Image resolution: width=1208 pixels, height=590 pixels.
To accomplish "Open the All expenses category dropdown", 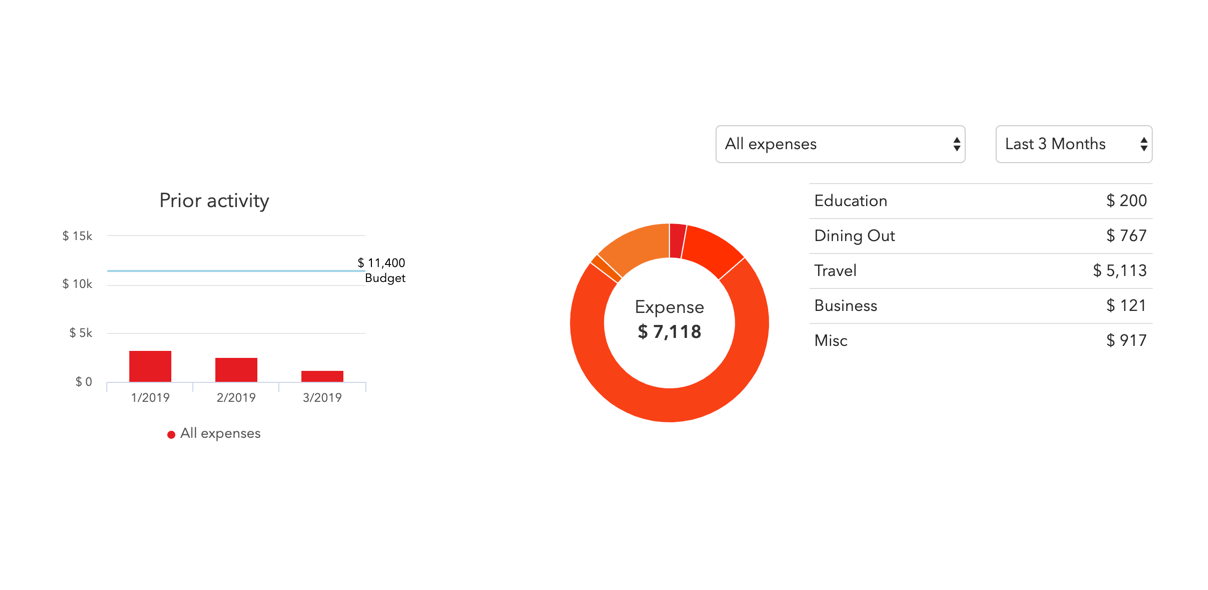I will tap(840, 144).
